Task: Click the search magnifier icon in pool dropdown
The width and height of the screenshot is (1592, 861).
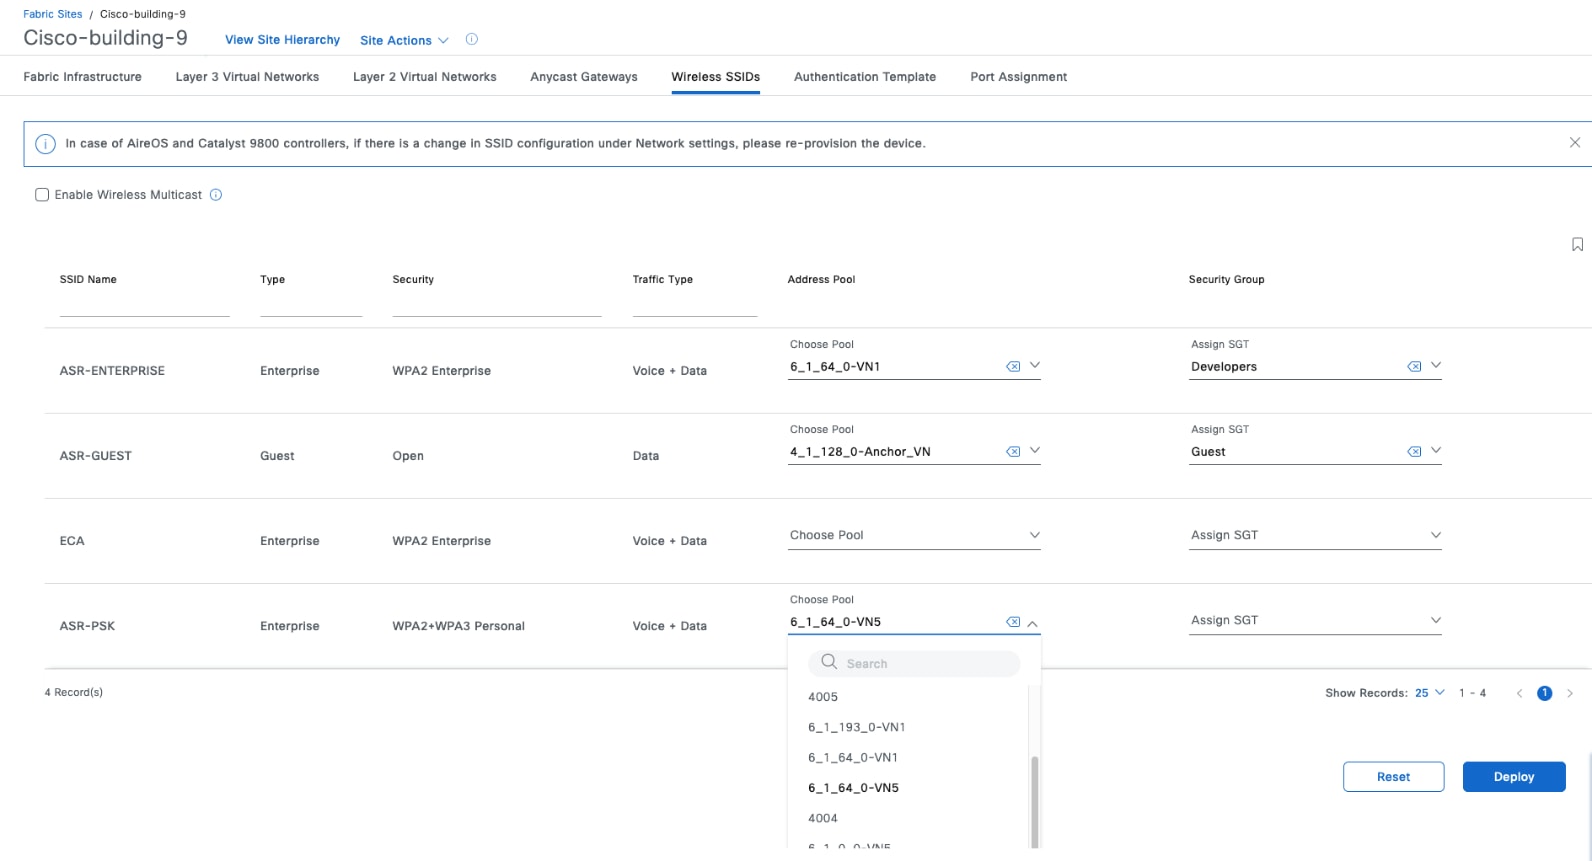Action: point(829,662)
